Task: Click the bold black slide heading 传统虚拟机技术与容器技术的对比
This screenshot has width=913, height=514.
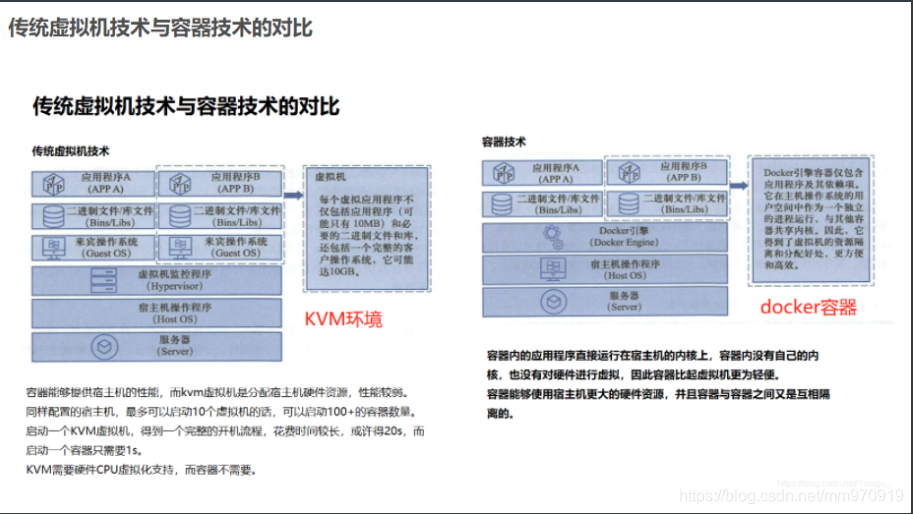Action: coord(186,106)
